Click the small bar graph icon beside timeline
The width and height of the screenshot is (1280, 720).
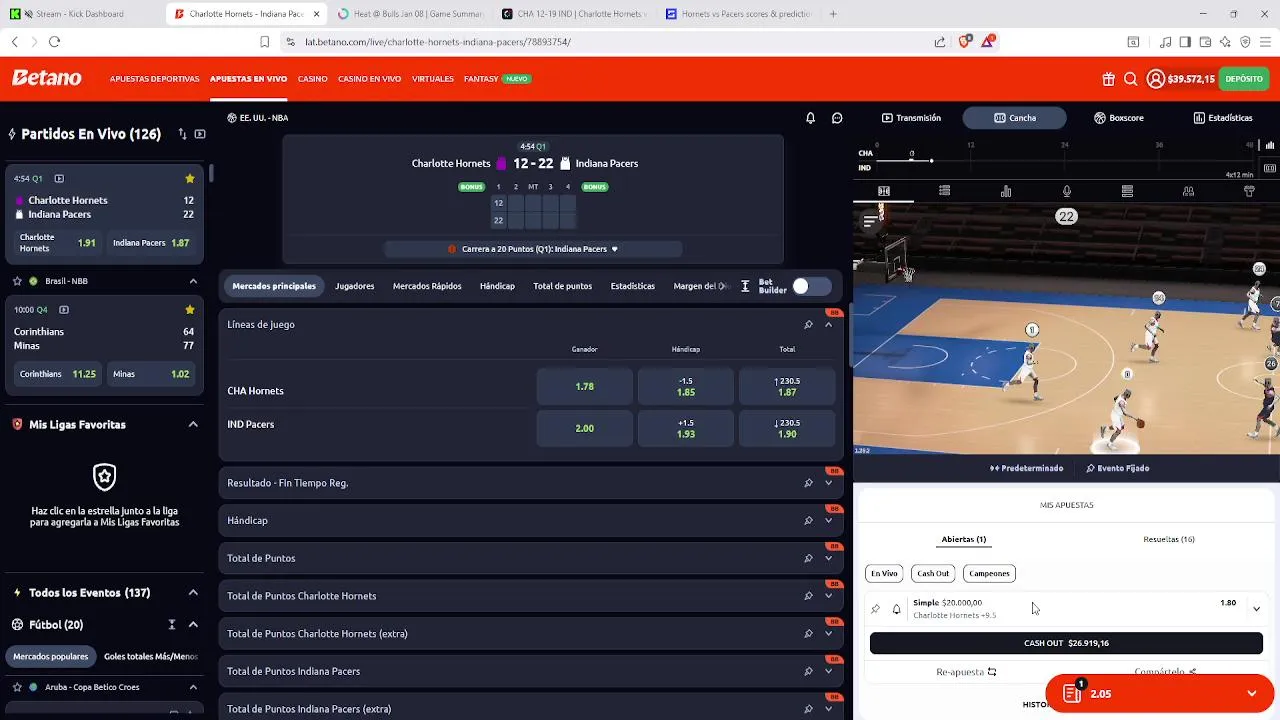coord(1270,145)
